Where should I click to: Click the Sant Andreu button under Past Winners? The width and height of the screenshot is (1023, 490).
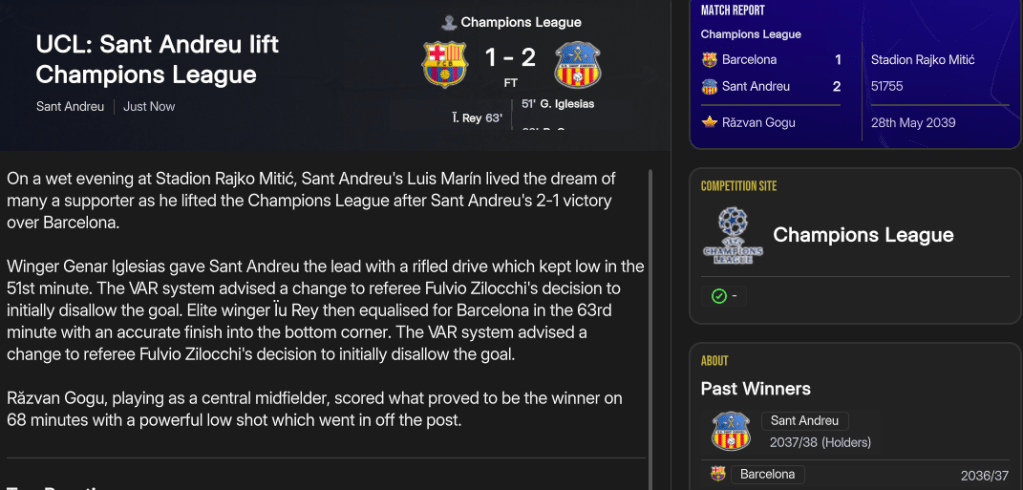tap(804, 421)
